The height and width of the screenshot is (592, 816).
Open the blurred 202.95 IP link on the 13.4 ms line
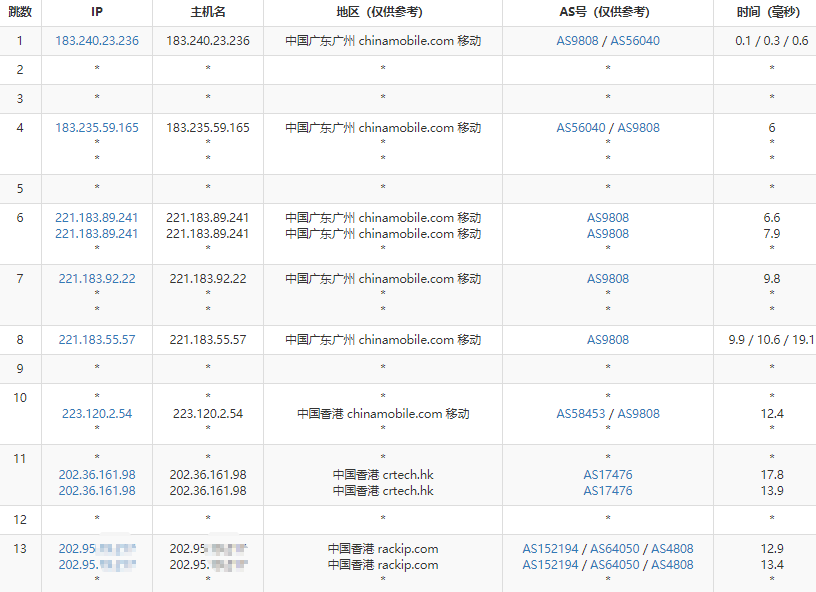97,564
